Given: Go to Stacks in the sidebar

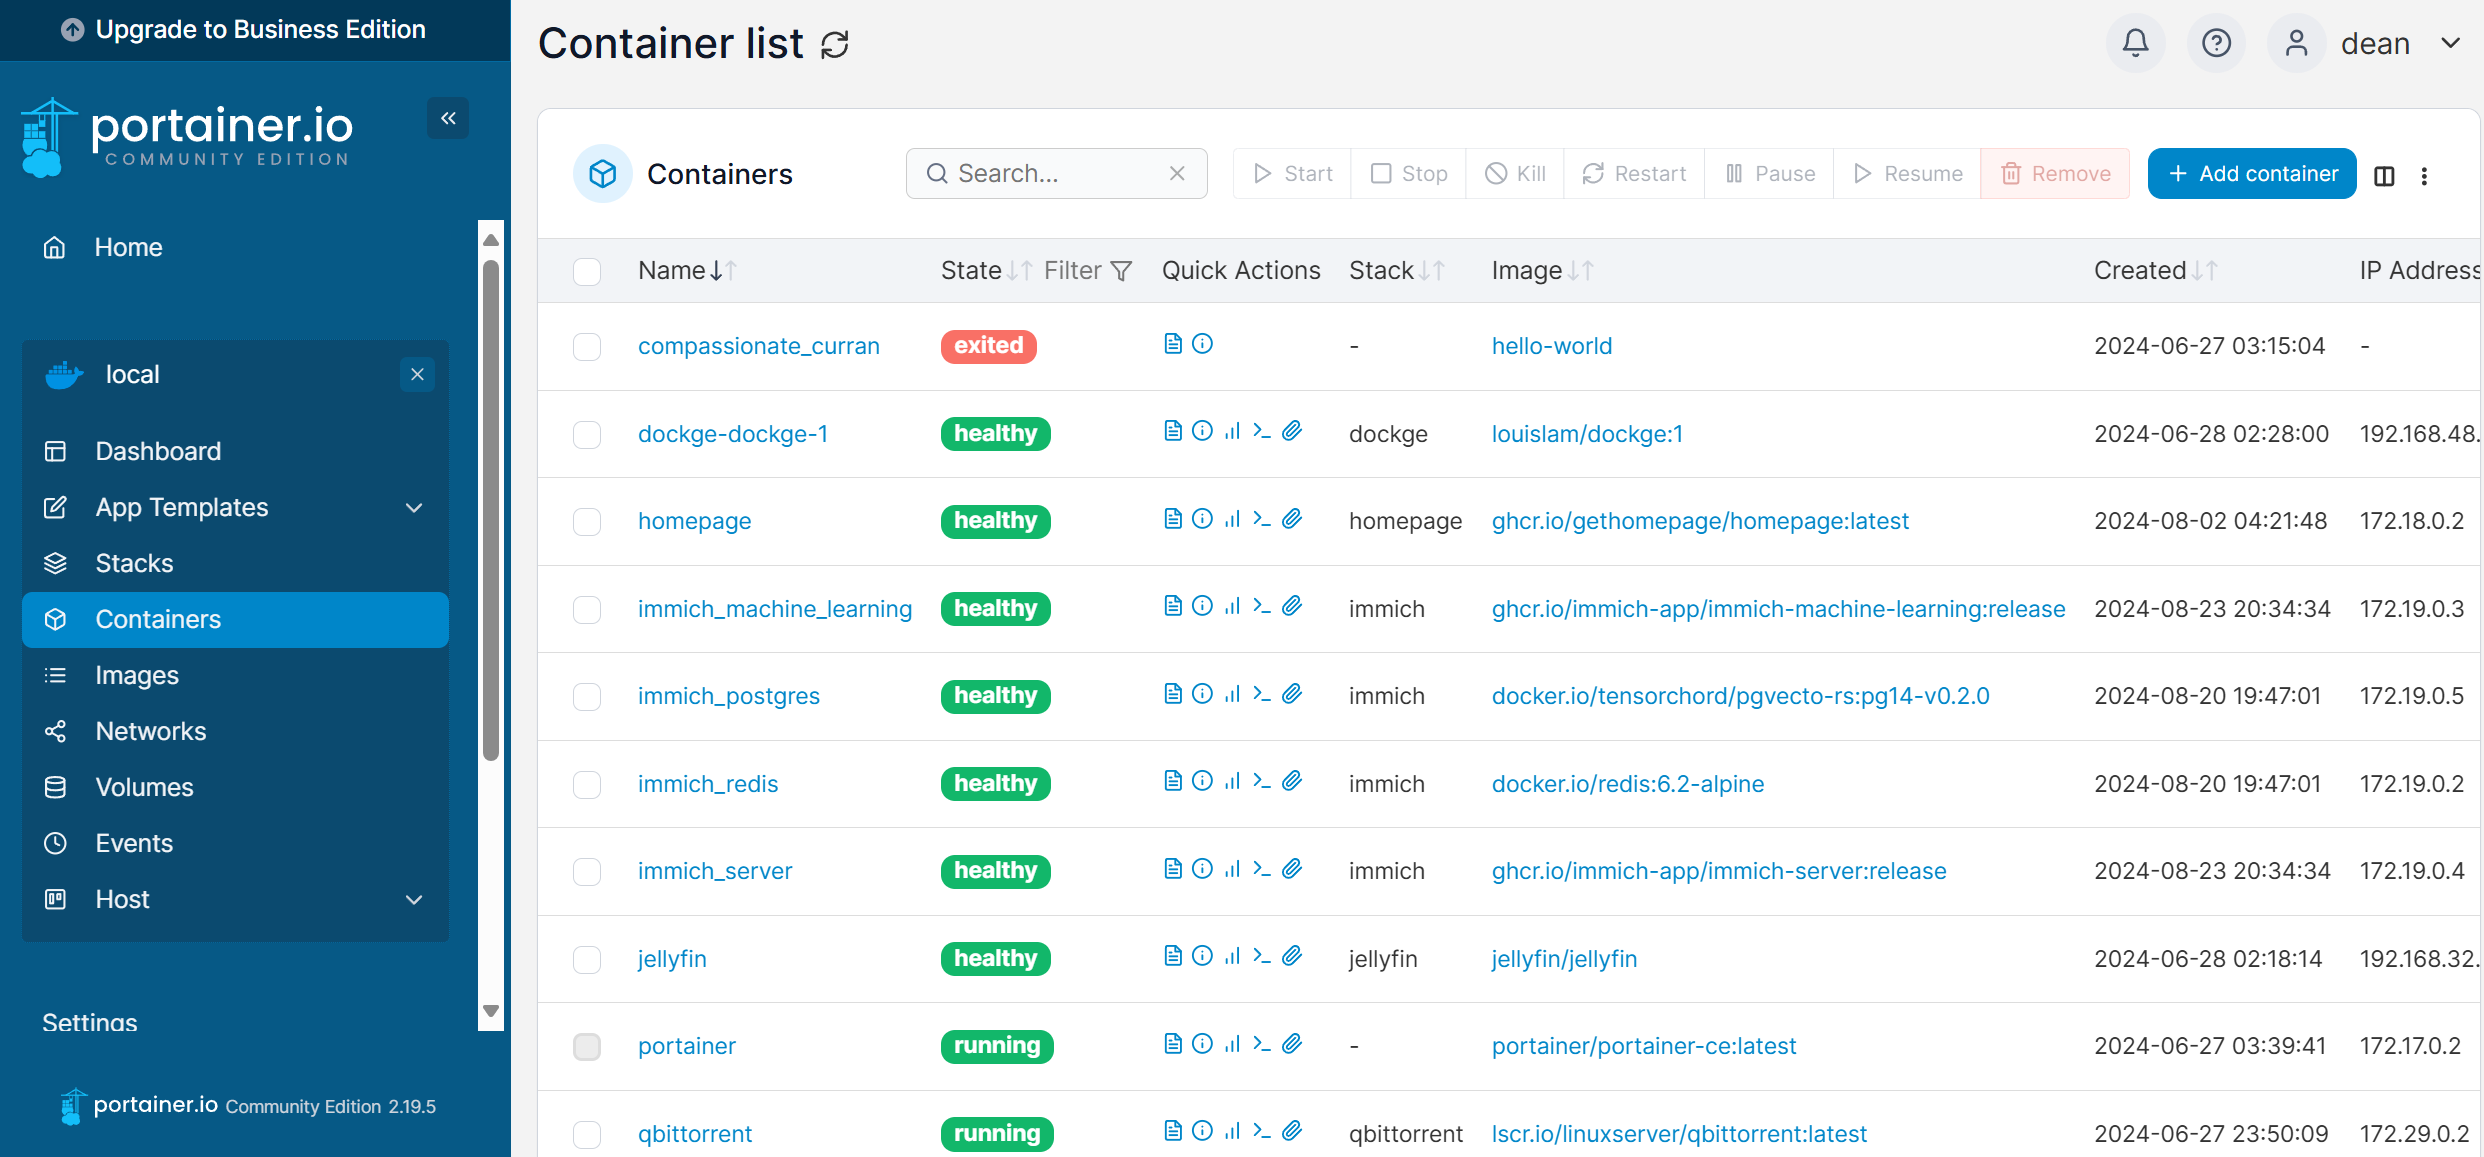Looking at the screenshot, I should coord(134,563).
